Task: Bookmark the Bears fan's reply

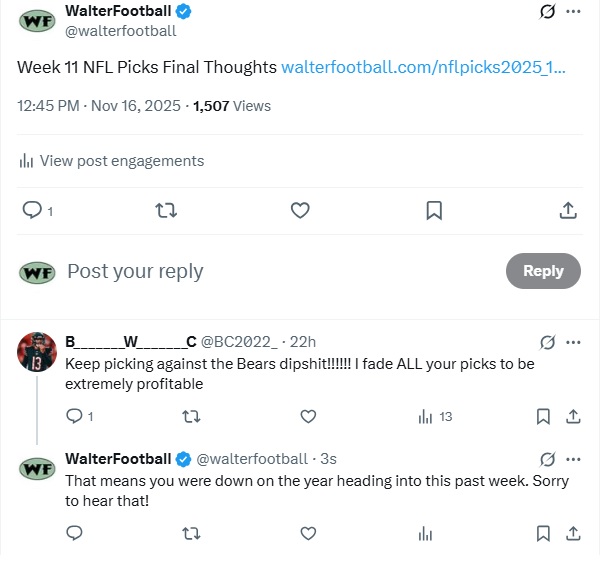Action: (x=543, y=416)
